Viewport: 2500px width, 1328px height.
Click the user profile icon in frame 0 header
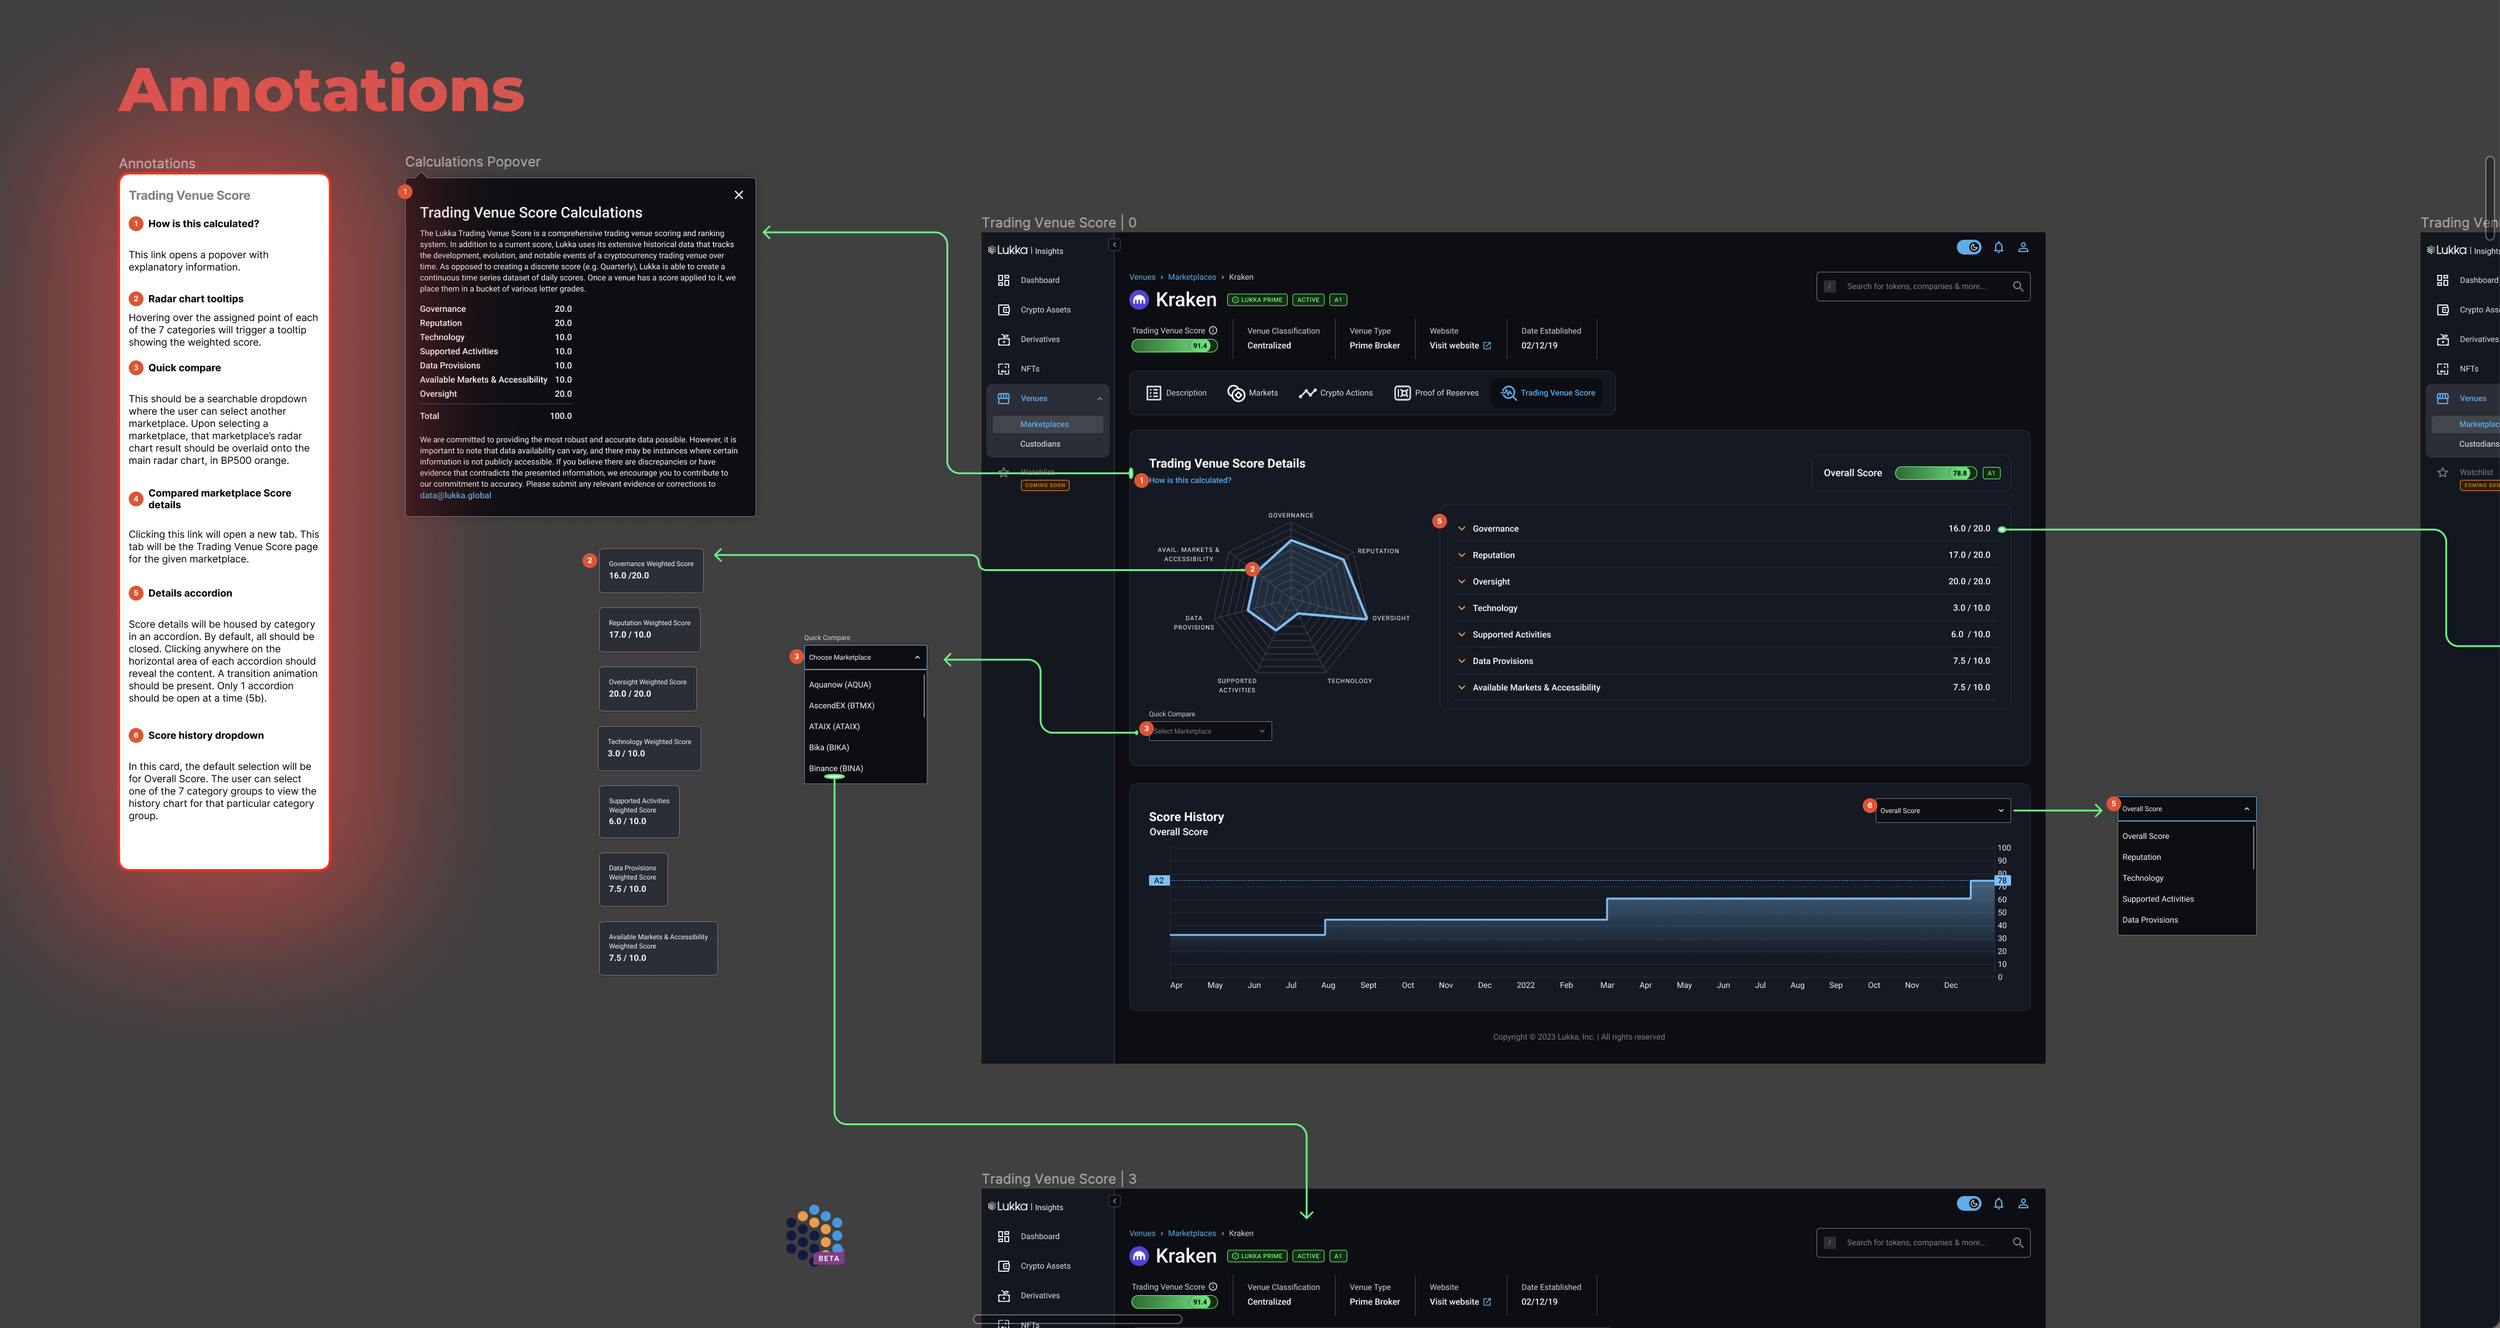coord(2023,247)
